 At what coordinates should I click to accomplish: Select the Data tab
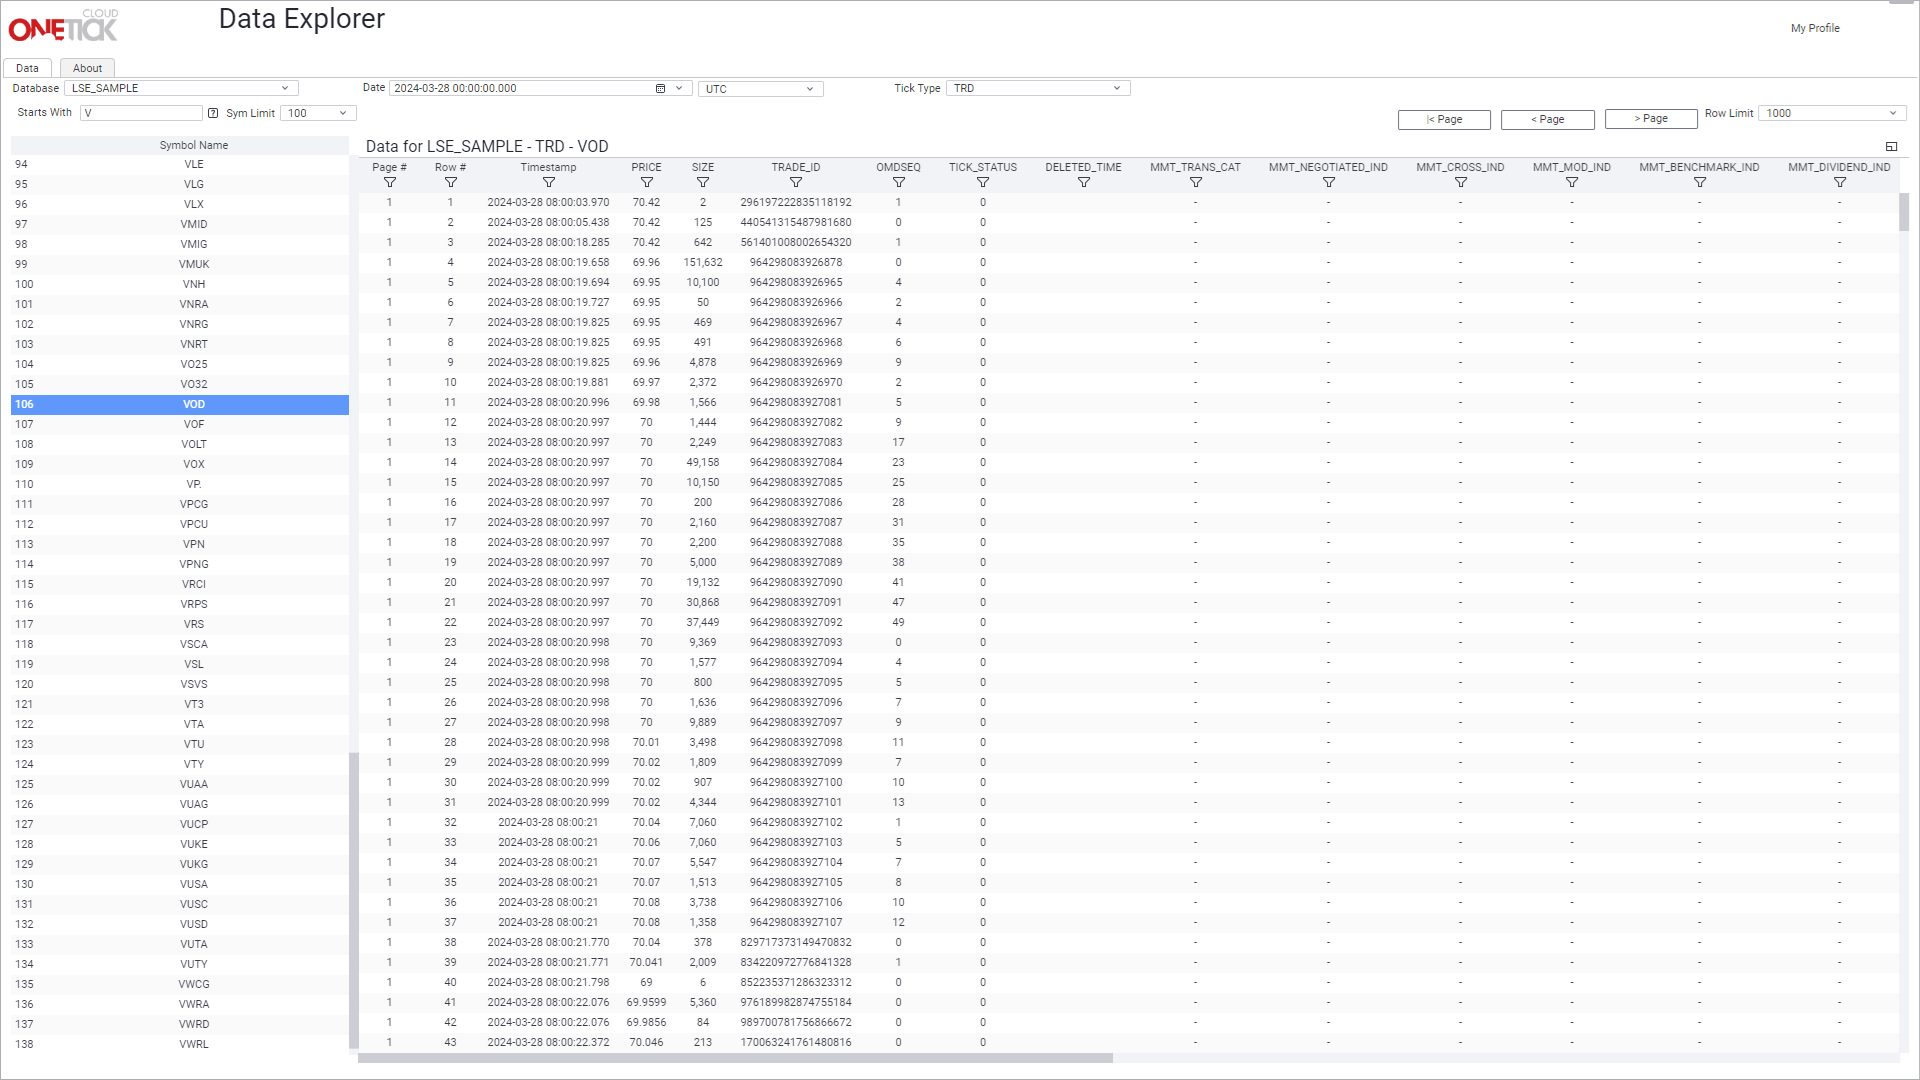(x=27, y=68)
